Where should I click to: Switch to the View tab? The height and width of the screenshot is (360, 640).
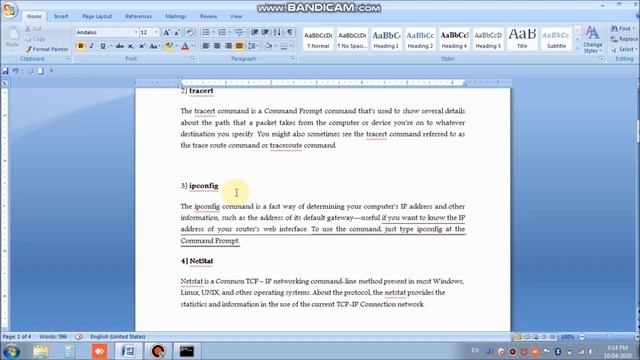236,16
